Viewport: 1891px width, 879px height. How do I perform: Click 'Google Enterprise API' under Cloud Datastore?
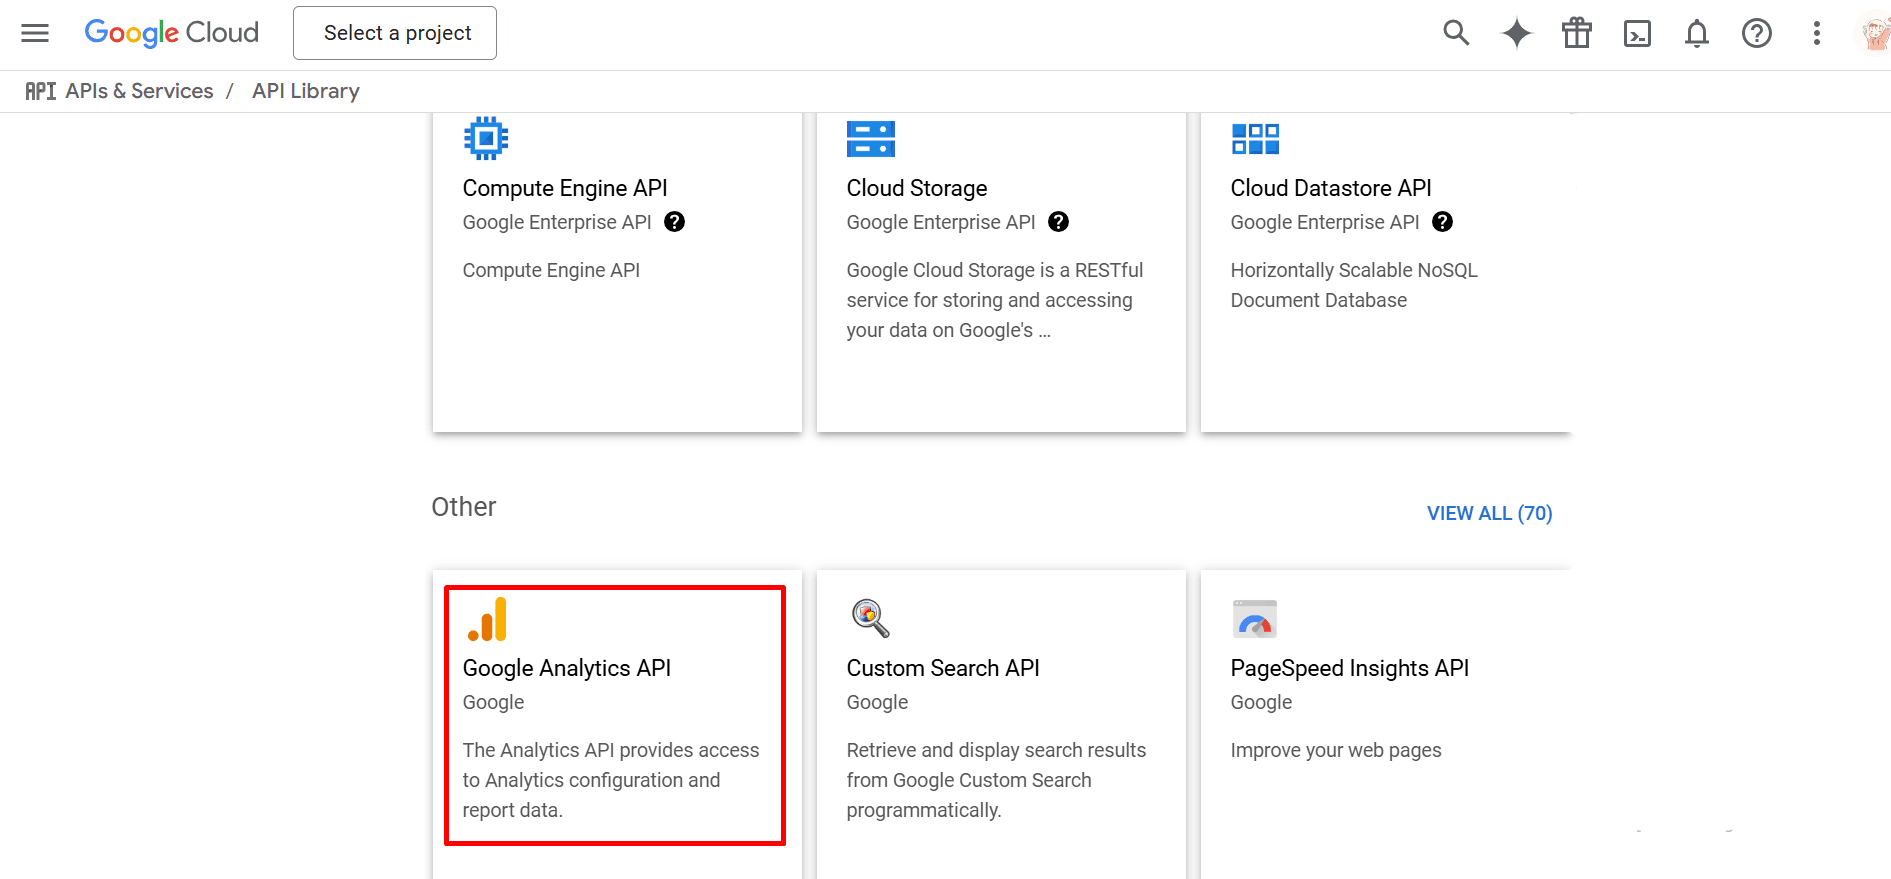point(1325,222)
